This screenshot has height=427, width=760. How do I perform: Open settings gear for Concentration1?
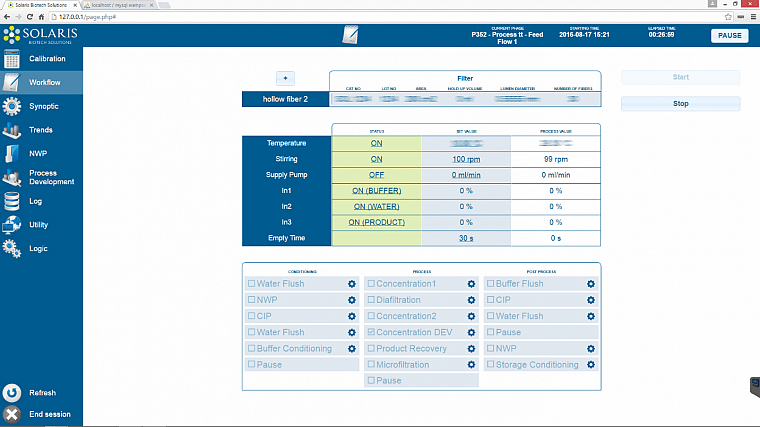click(x=471, y=284)
